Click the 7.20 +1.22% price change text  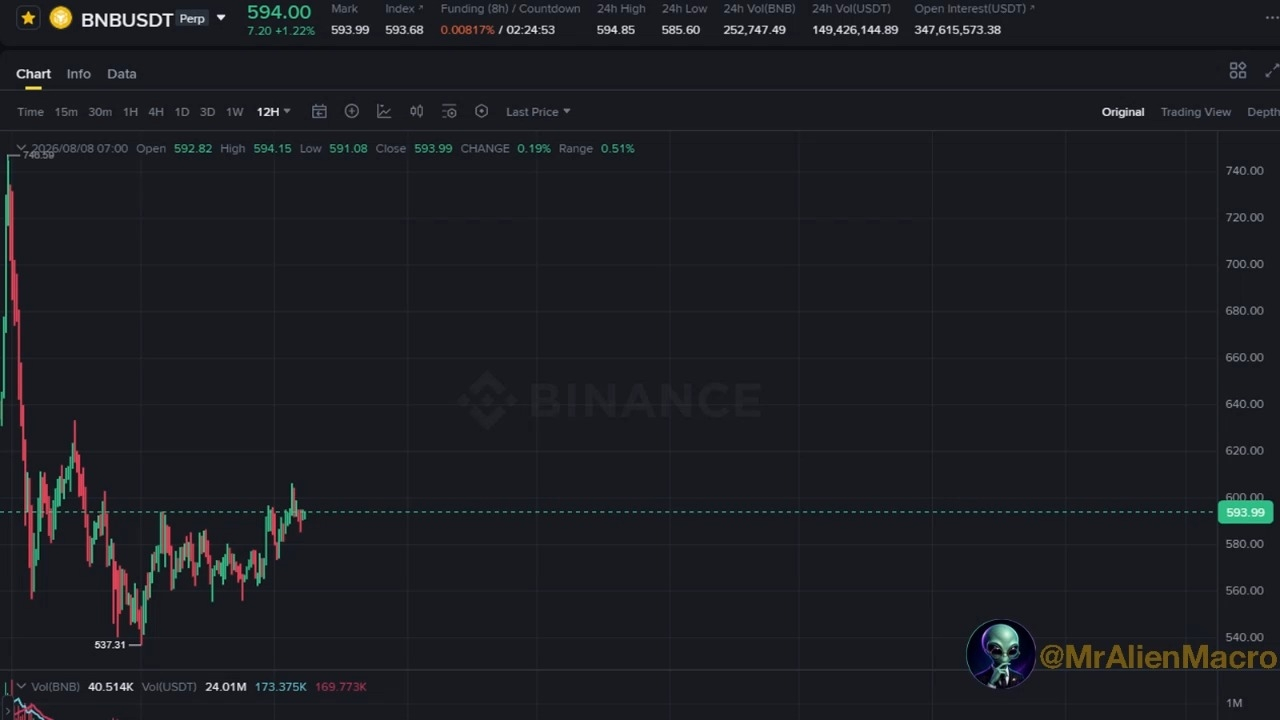pyautogui.click(x=281, y=31)
